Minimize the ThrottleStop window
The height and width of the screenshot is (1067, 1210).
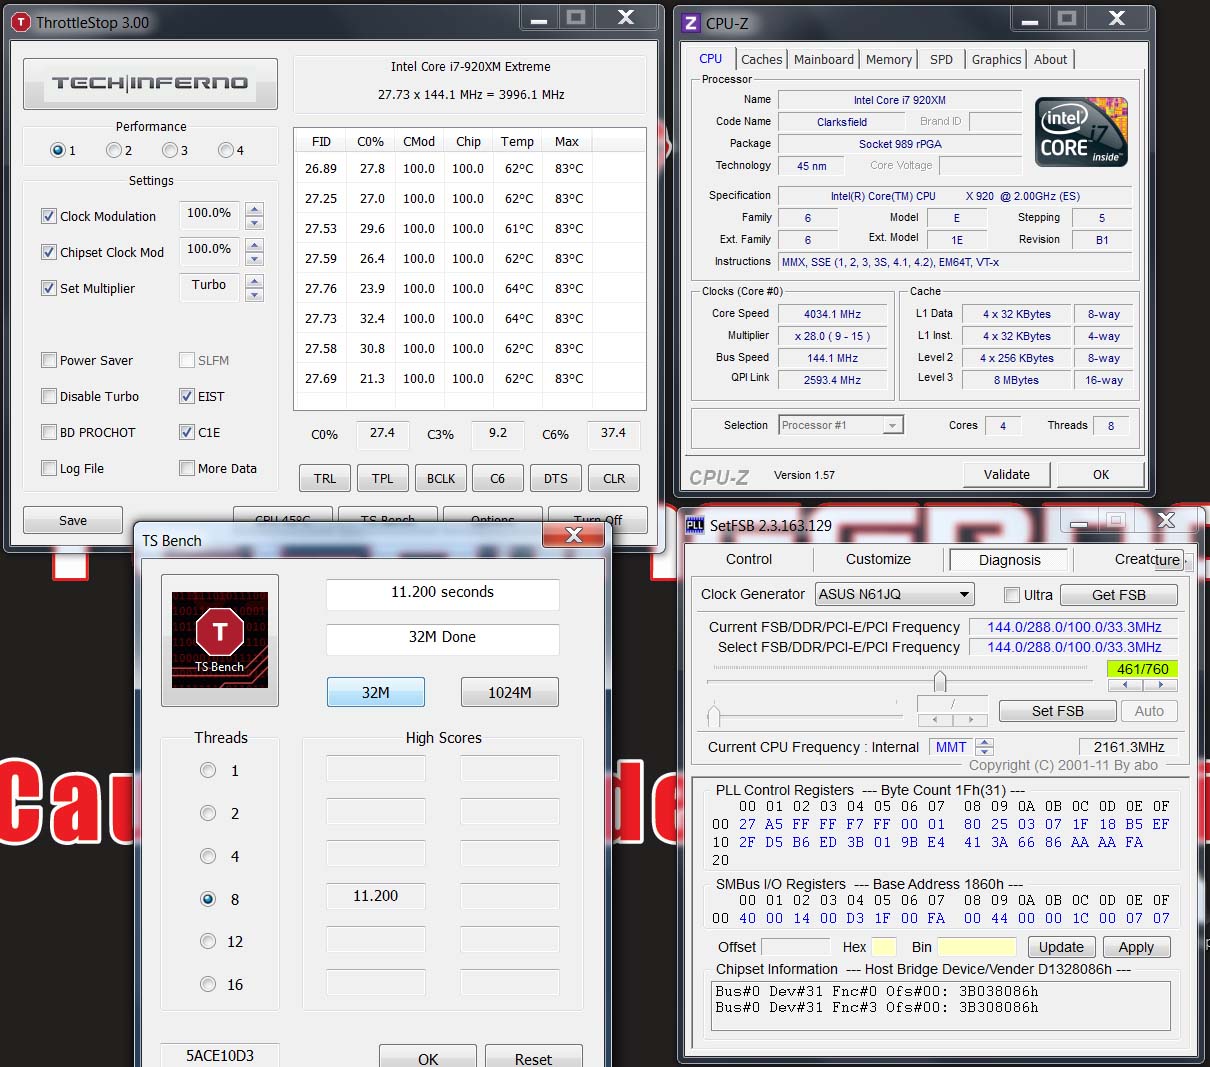tap(539, 18)
